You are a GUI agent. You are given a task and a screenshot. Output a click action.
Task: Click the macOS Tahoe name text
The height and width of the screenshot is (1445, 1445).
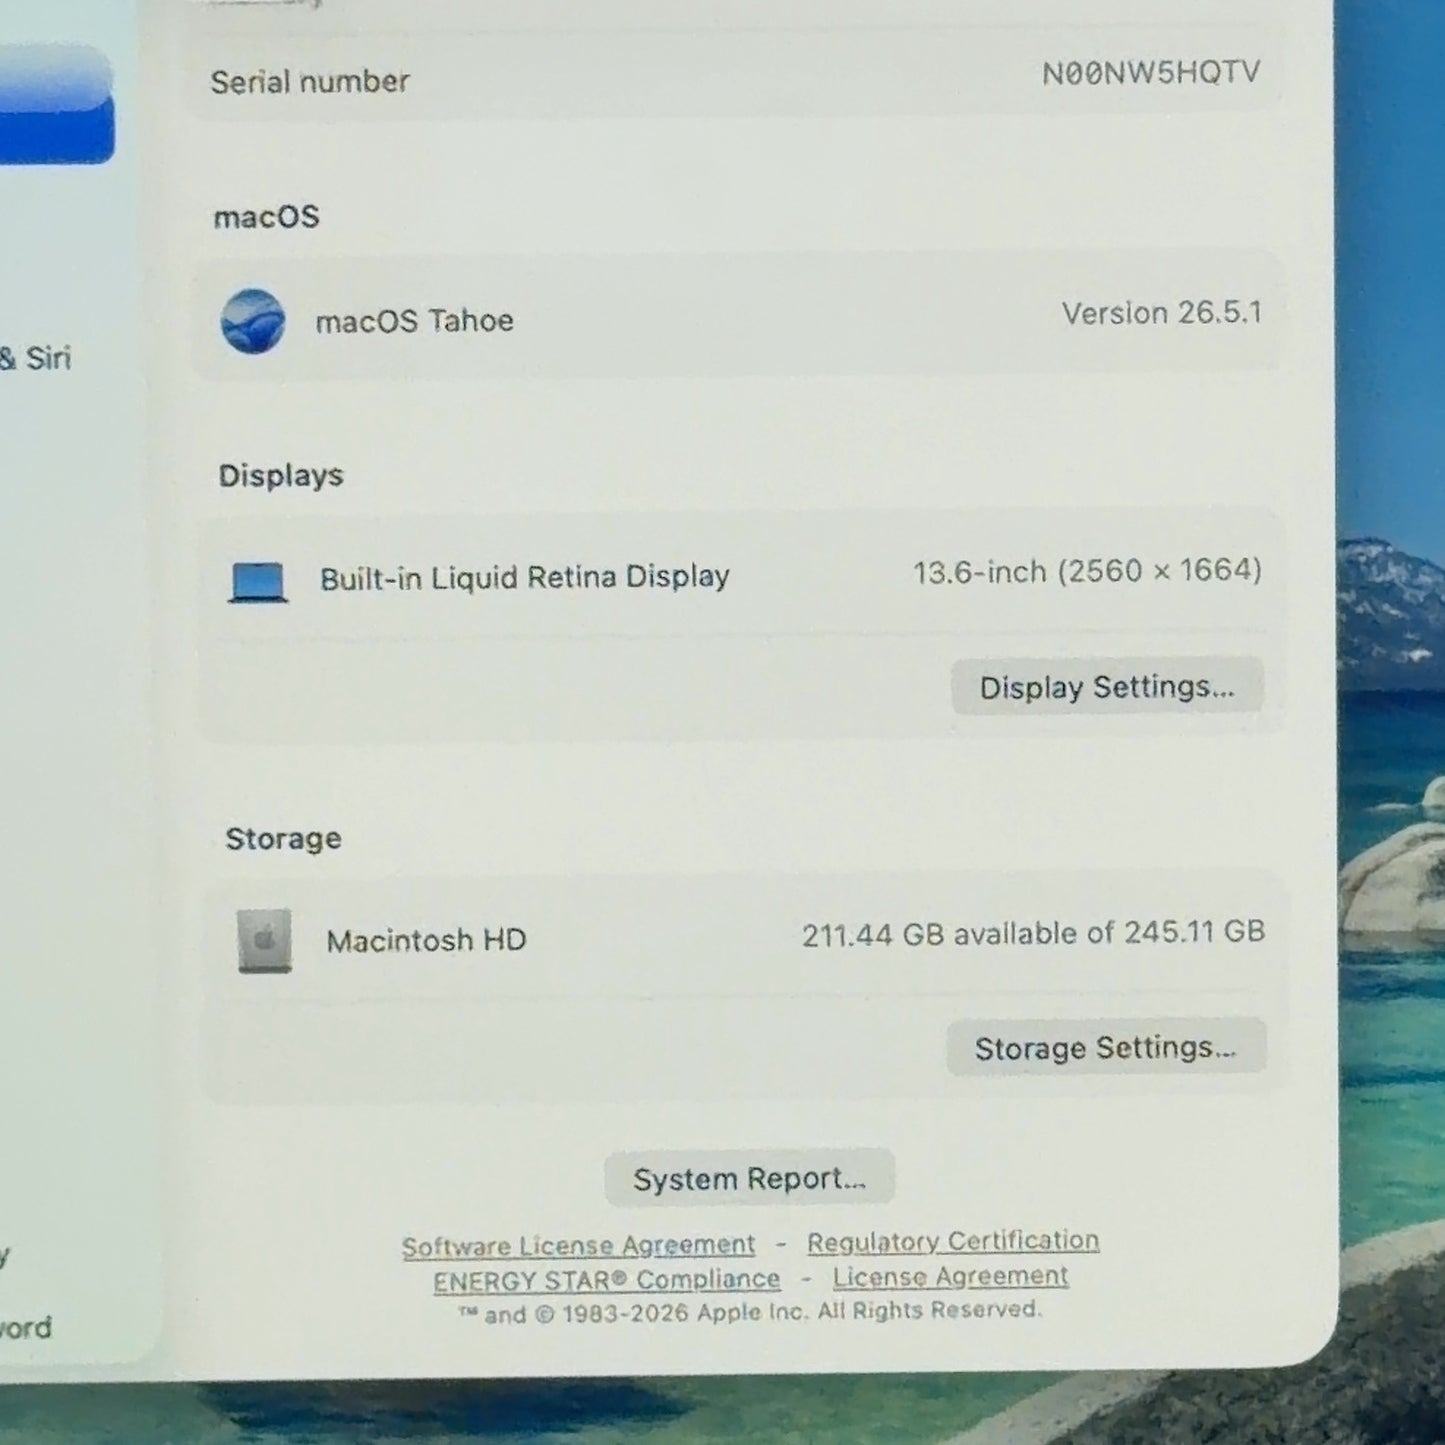[415, 321]
